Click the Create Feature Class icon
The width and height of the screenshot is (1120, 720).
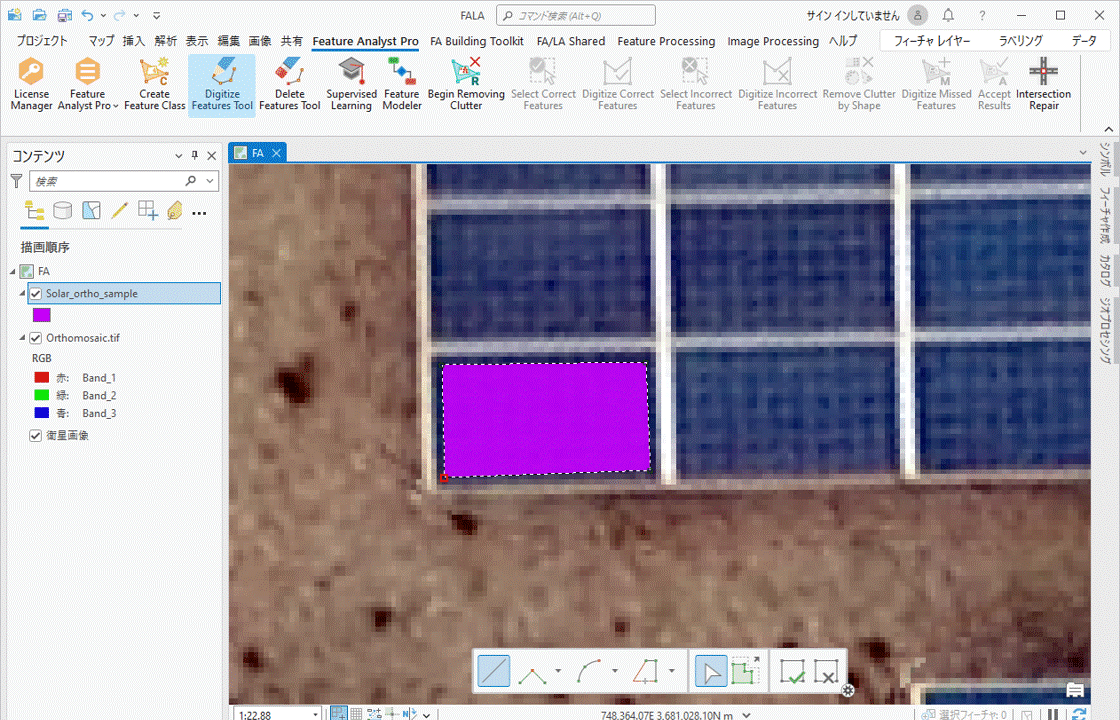coord(154,84)
